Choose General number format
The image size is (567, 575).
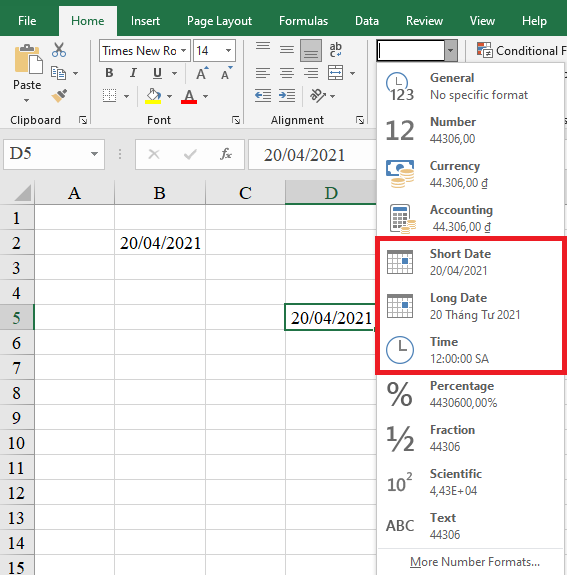tap(471, 86)
